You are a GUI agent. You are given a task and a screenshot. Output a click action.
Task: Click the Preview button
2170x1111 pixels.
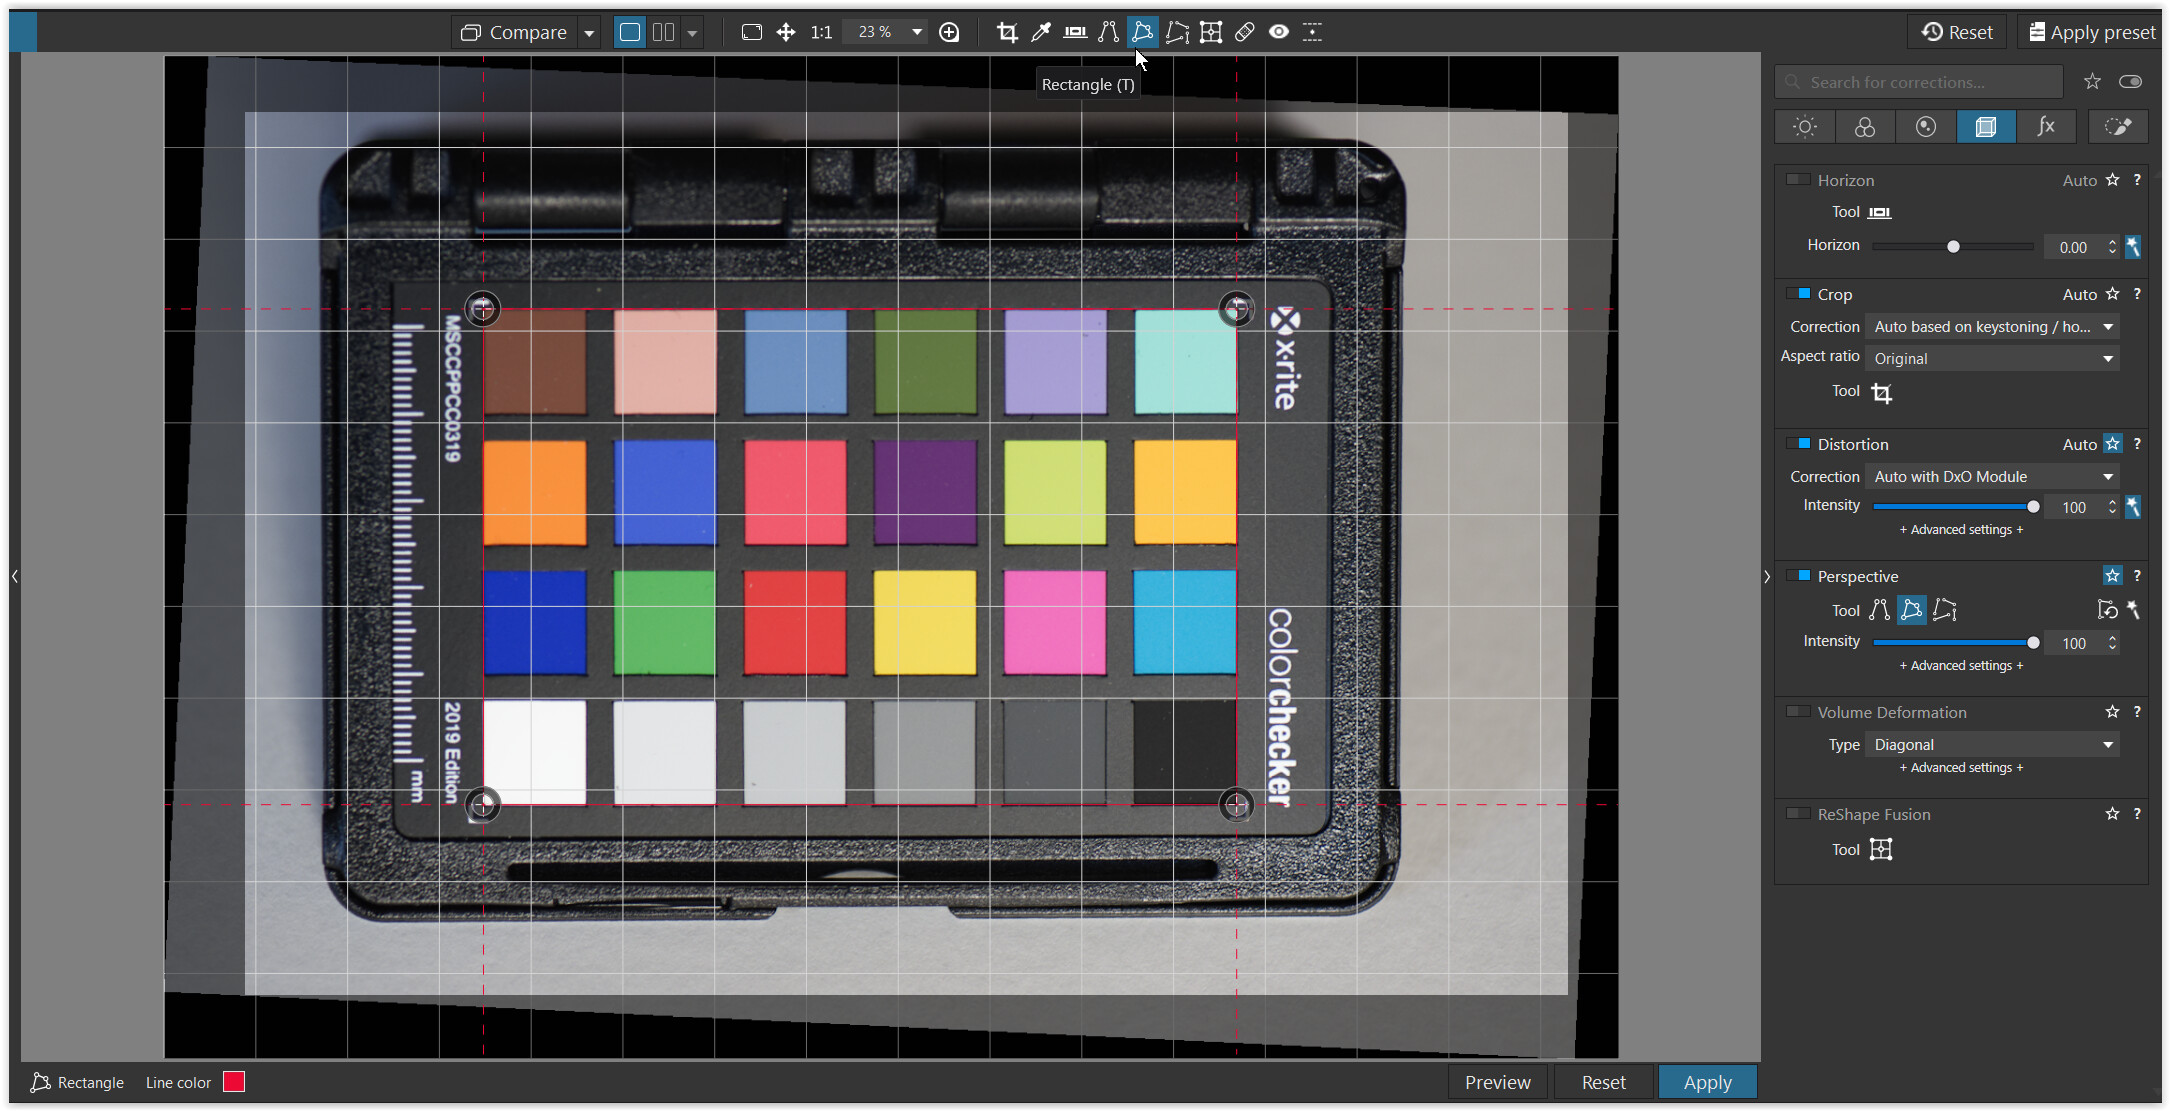coord(1497,1082)
